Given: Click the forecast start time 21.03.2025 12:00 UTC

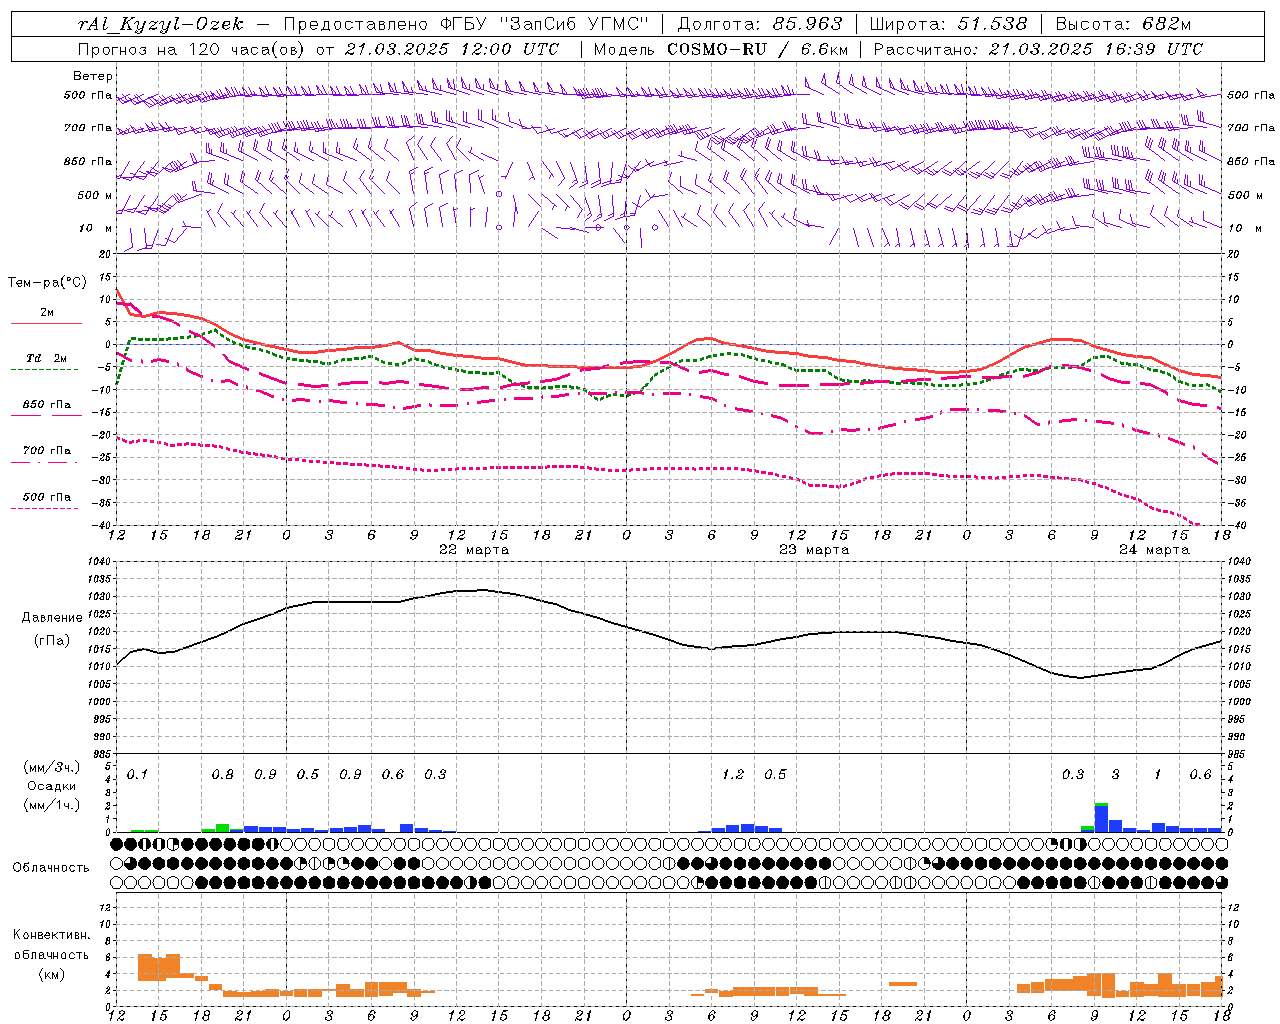Looking at the screenshot, I should (452, 49).
